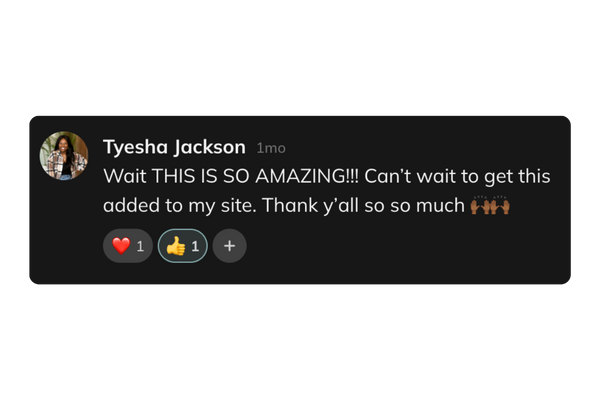Remove your thumbs up from the comment
Image resolution: width=600 pixels, height=400 pixels.
183,246
